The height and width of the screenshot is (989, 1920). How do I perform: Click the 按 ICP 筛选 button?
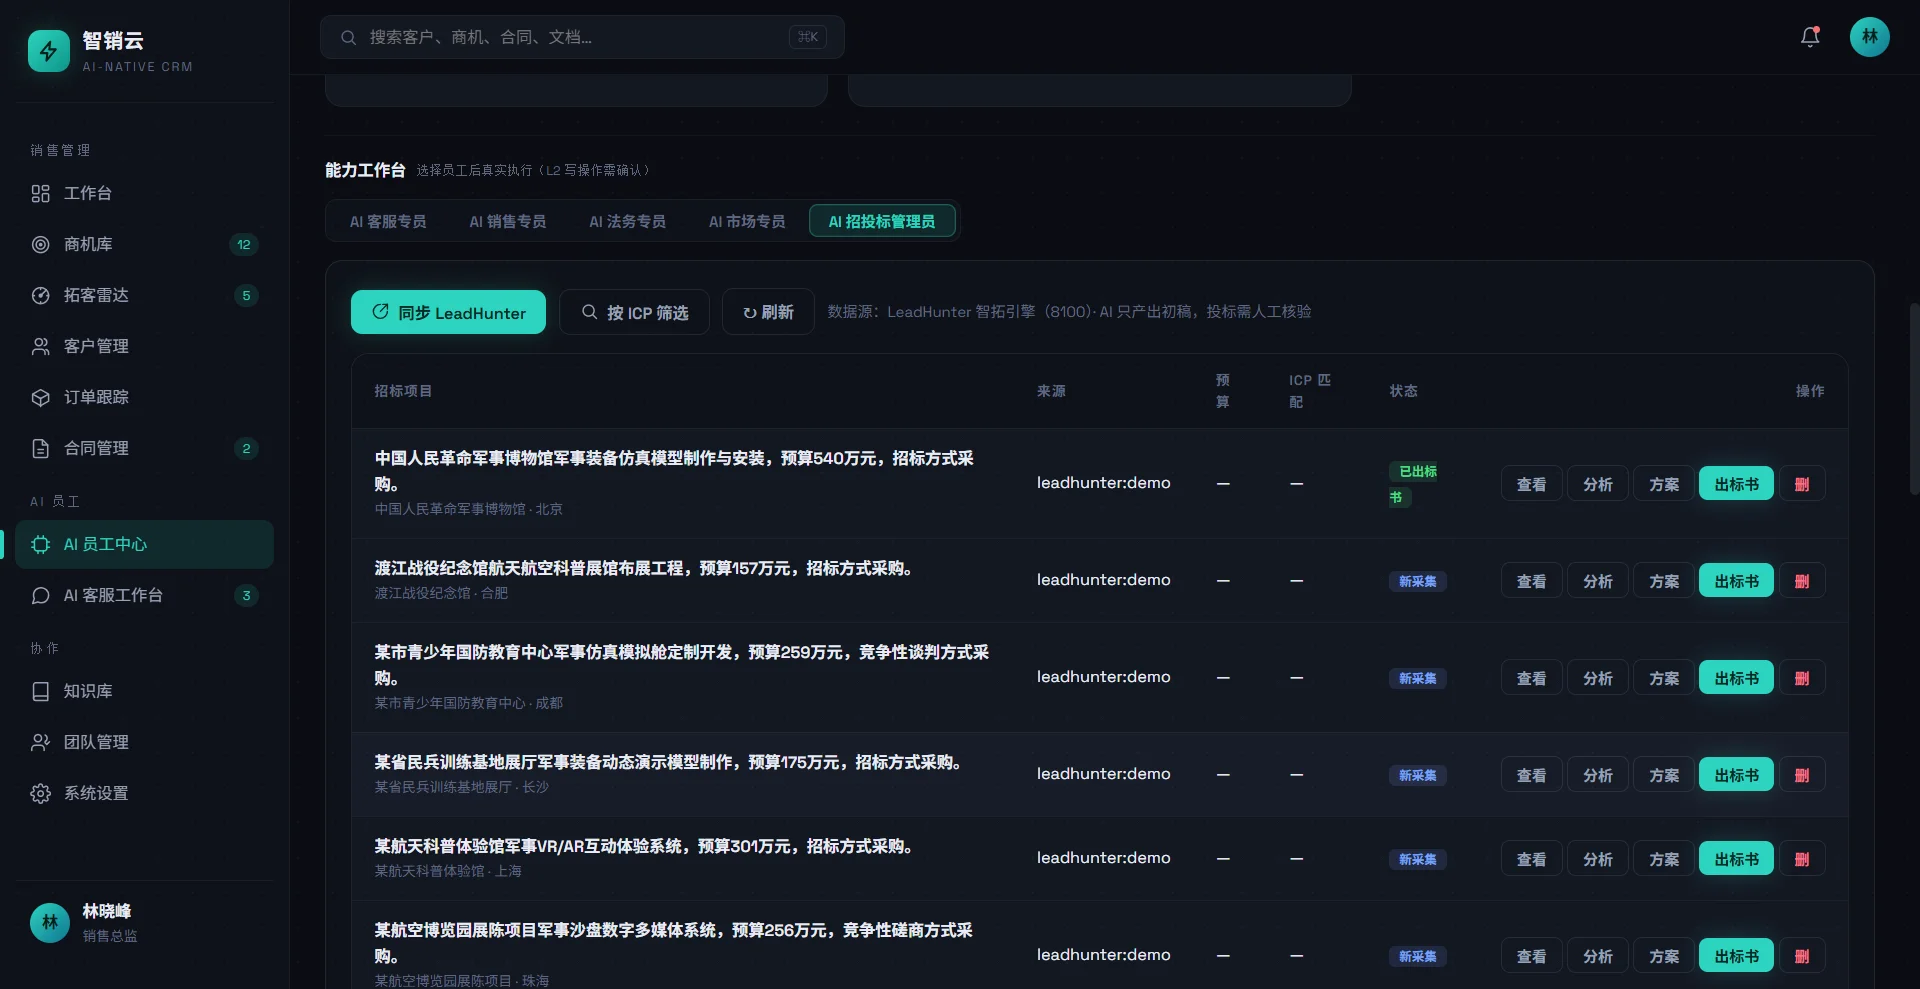coord(634,312)
